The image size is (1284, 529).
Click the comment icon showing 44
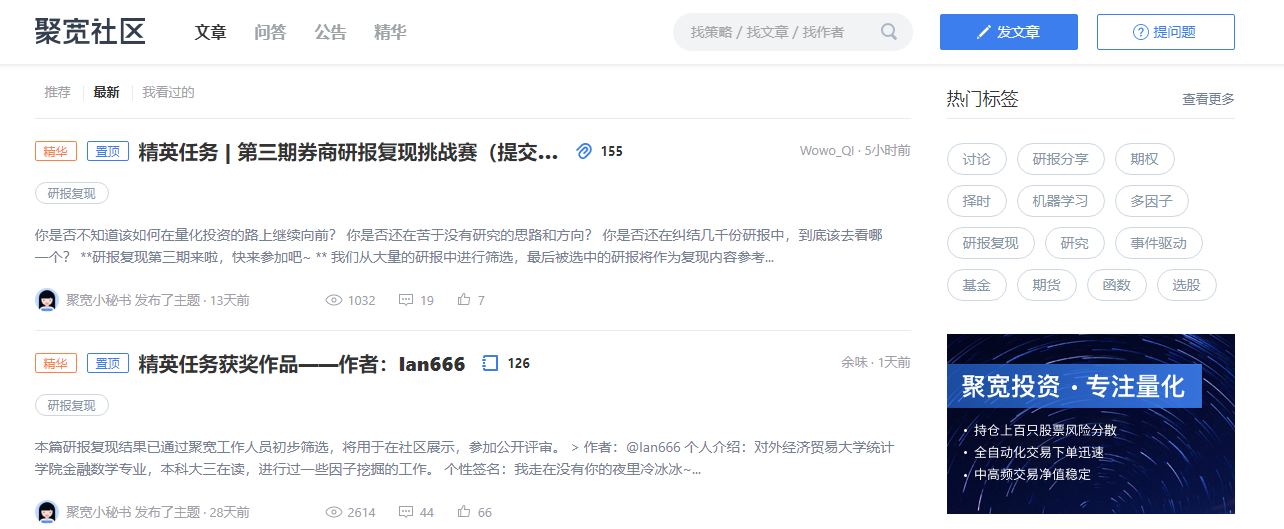[405, 512]
